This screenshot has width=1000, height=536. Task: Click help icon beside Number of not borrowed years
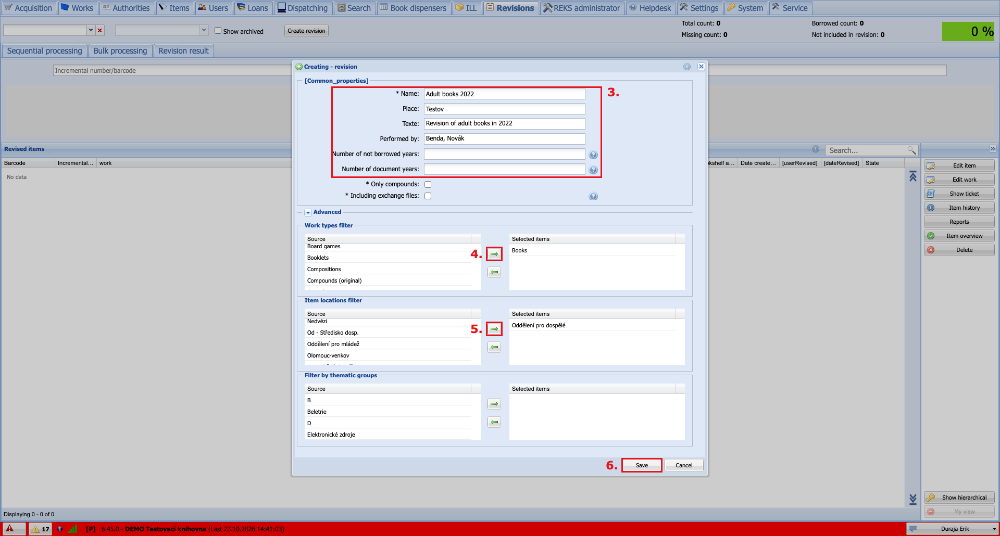point(593,154)
